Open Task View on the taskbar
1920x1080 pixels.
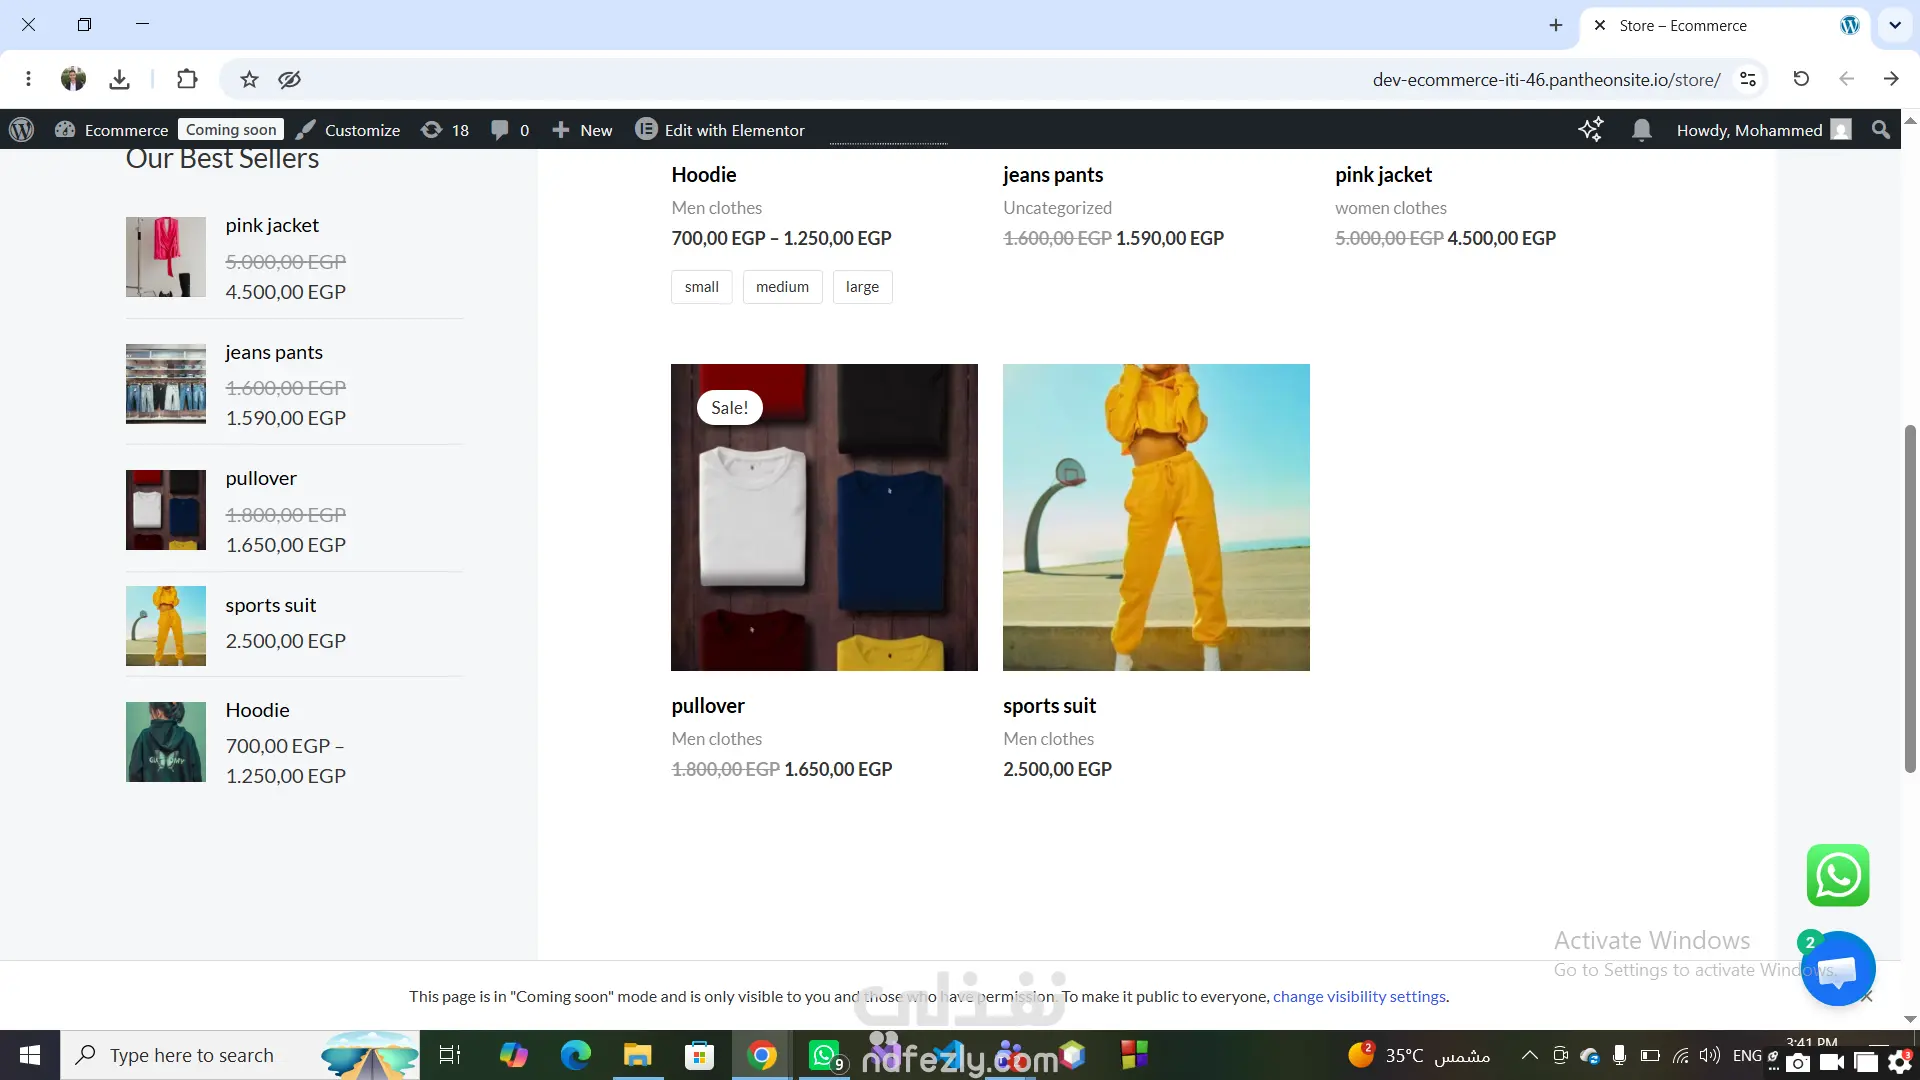click(450, 1055)
